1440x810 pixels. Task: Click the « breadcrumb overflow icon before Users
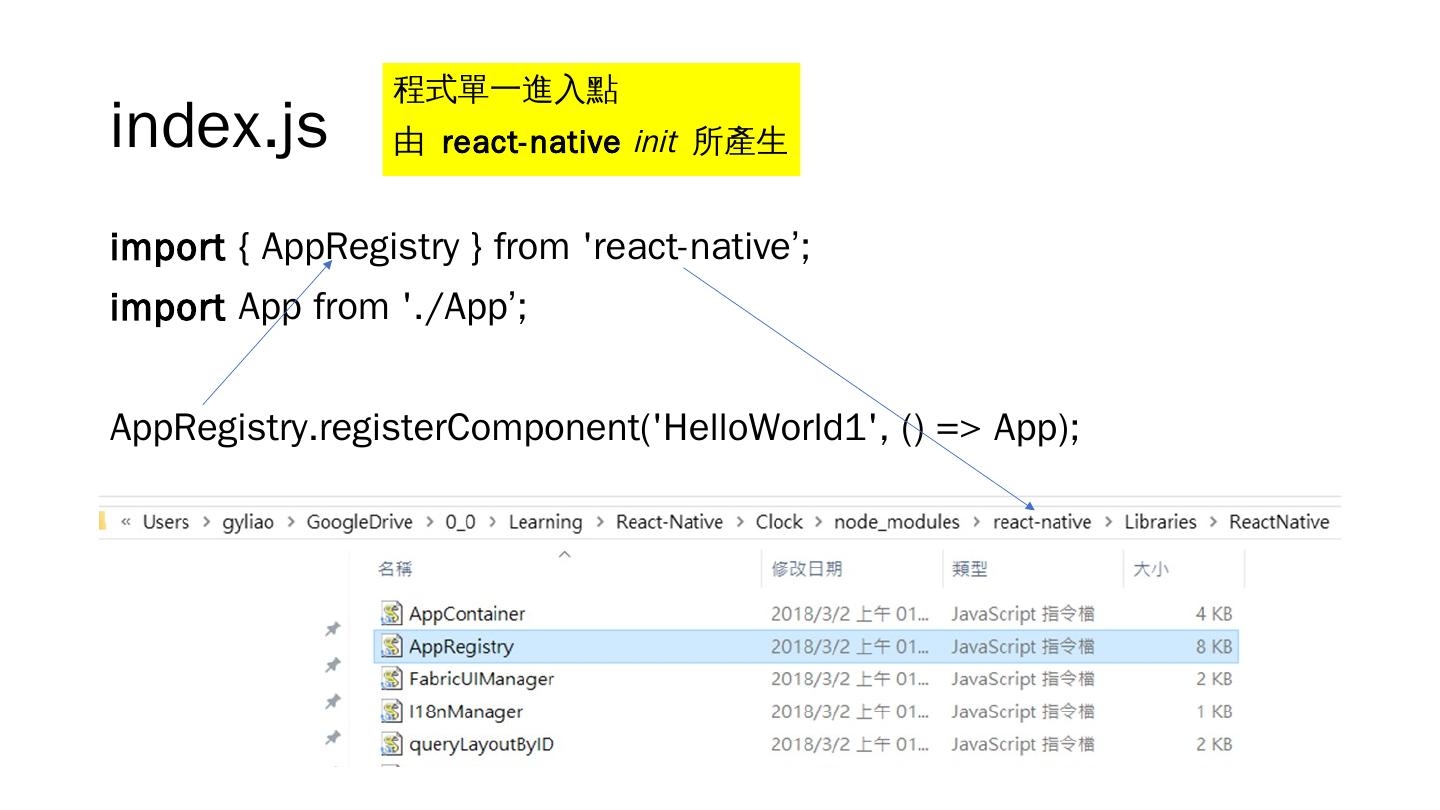coord(127,522)
